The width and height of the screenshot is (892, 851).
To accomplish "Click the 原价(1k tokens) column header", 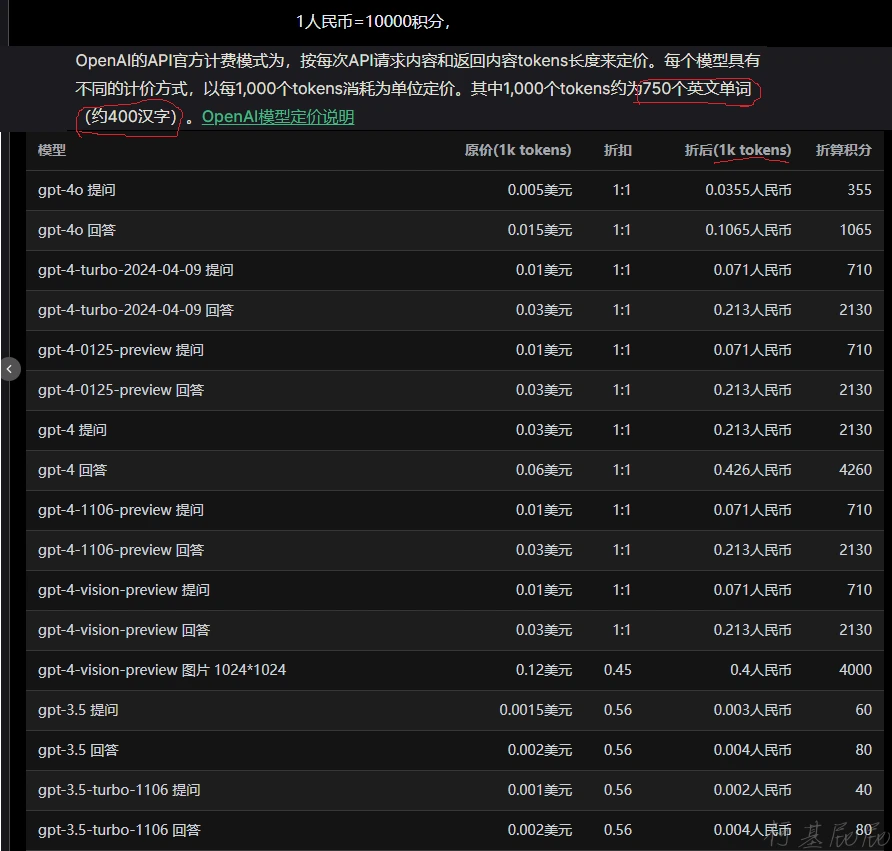I will (x=518, y=150).
